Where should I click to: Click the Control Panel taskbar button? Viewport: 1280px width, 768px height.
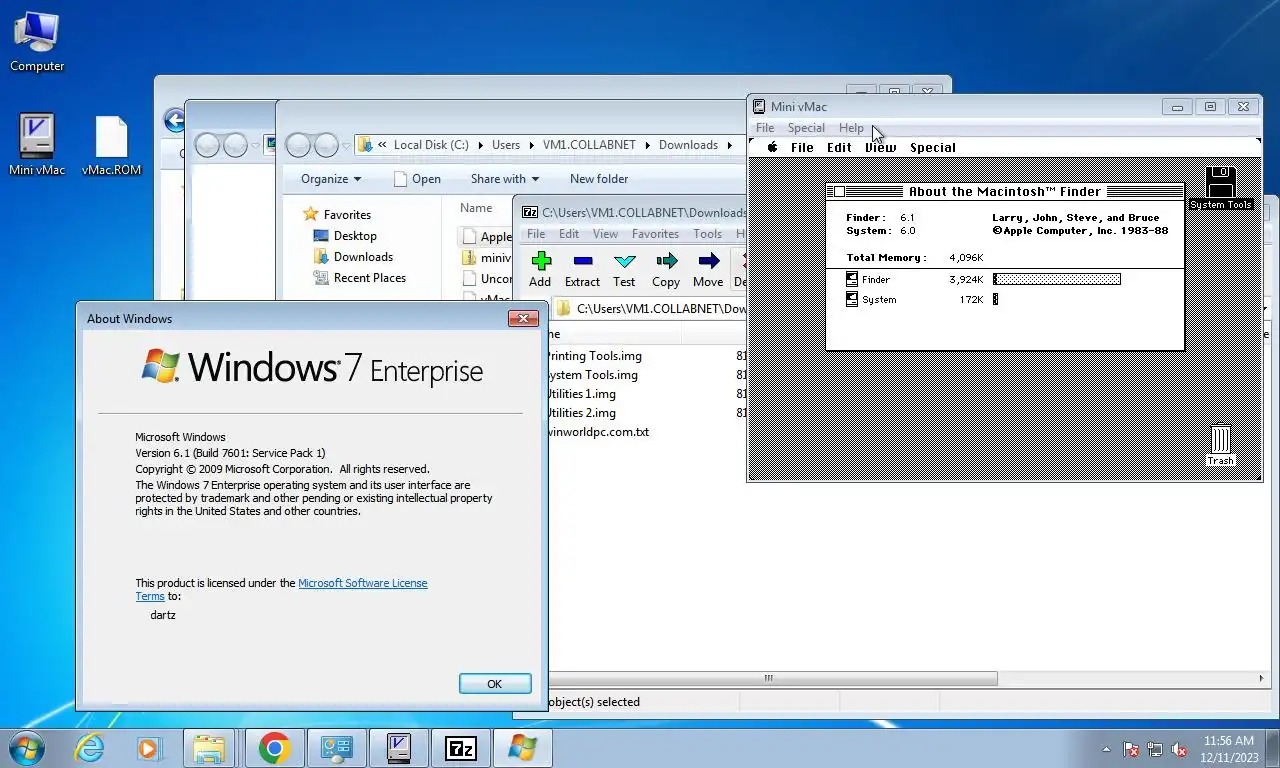[335, 748]
